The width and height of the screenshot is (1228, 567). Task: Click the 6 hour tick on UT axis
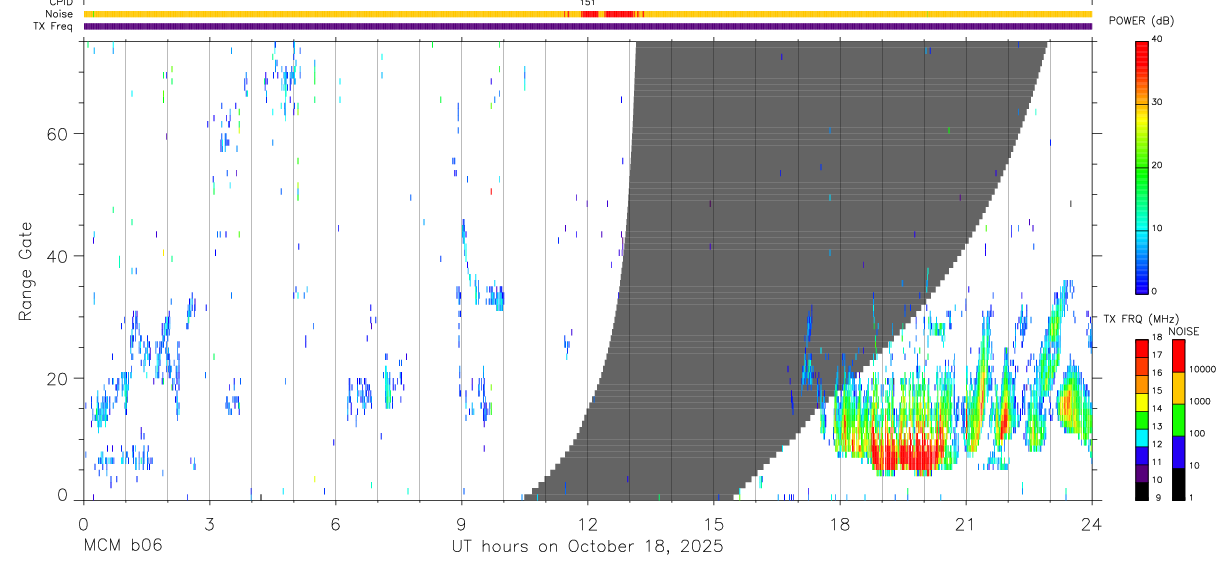click(335, 524)
